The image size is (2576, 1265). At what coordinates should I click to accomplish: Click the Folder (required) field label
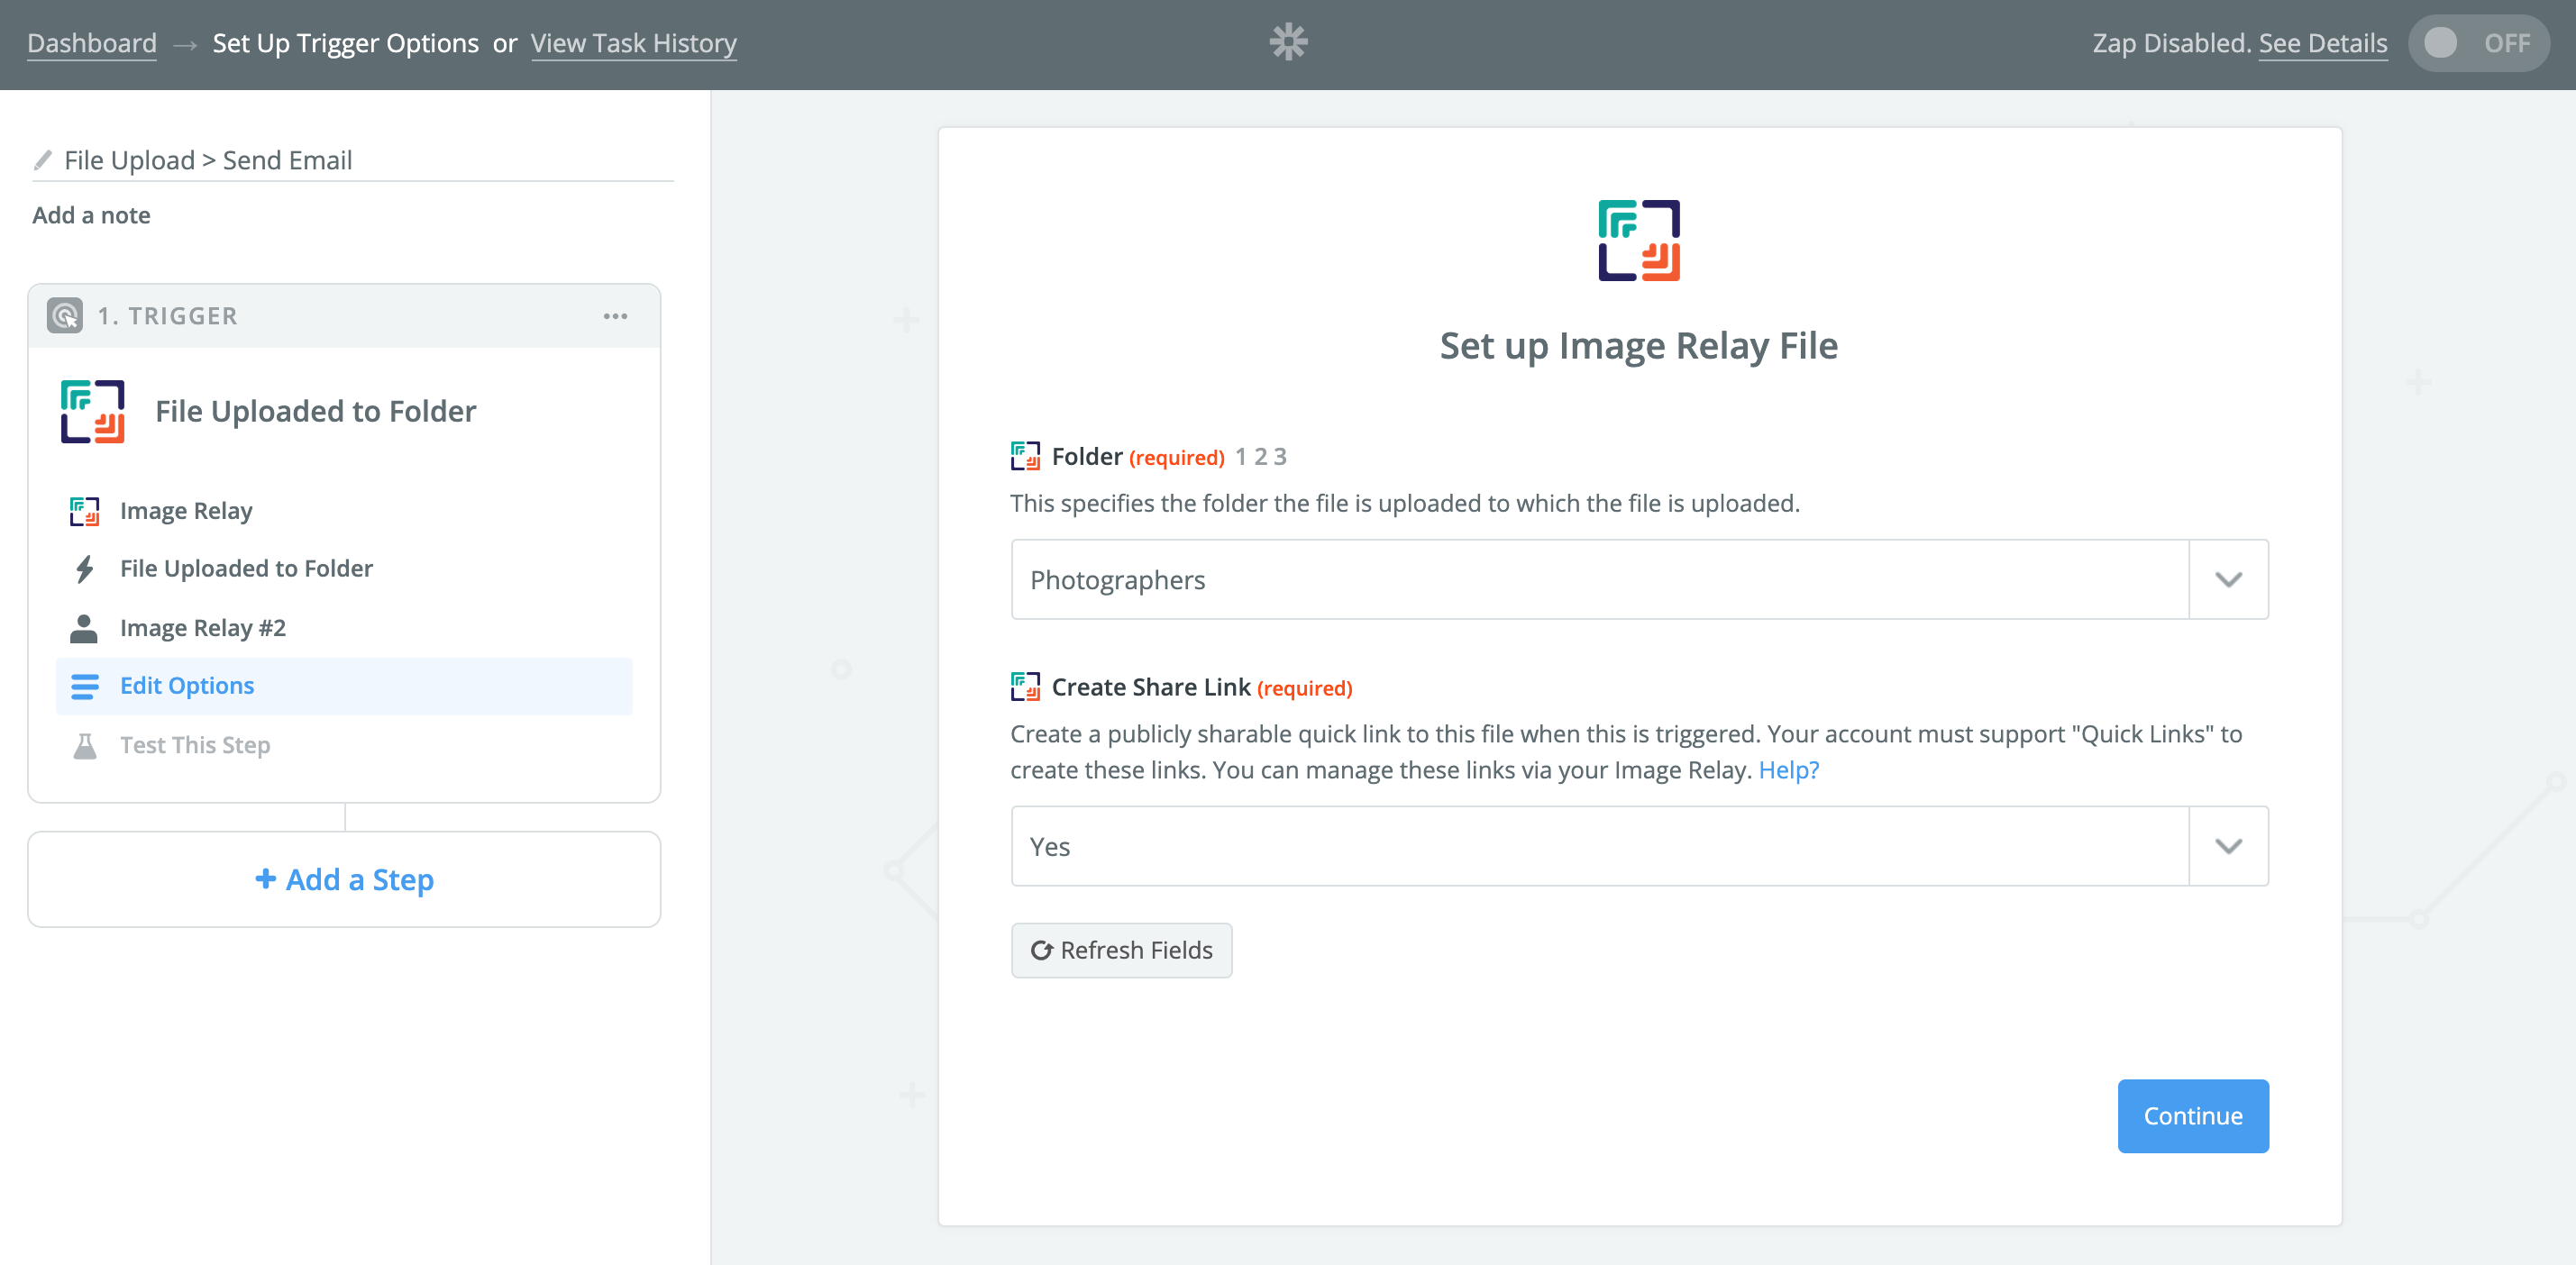[x=1138, y=456]
